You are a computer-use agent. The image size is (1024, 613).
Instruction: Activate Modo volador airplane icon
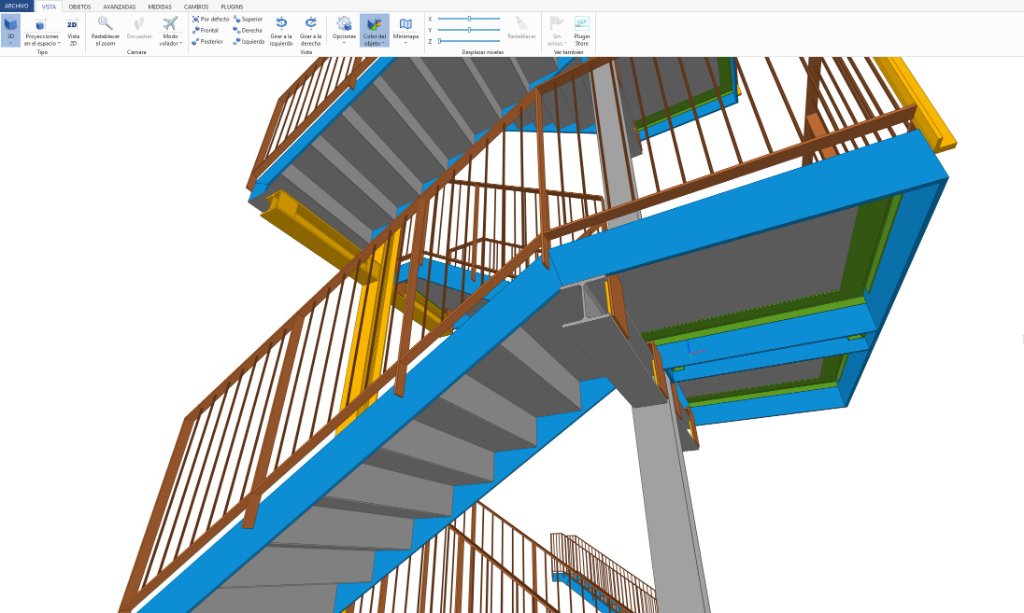pos(170,24)
